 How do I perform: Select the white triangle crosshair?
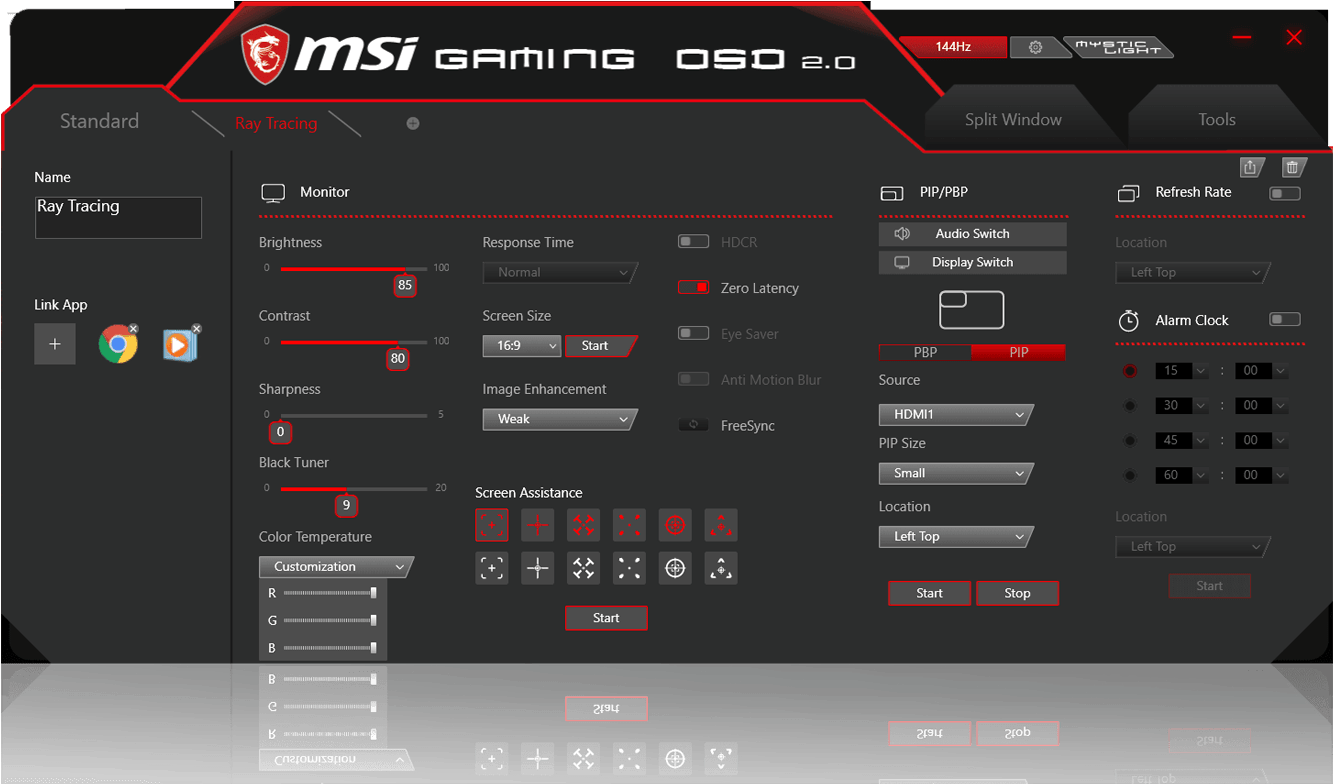[x=721, y=568]
